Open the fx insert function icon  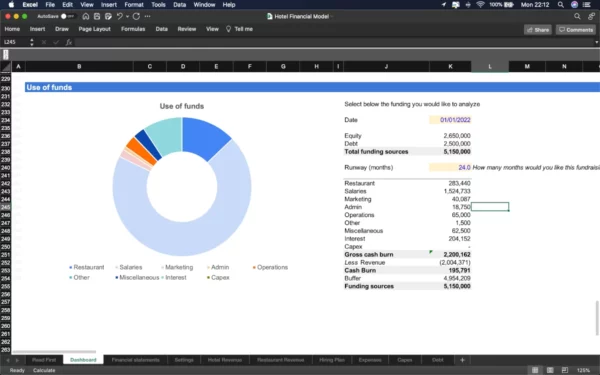[x=69, y=42]
